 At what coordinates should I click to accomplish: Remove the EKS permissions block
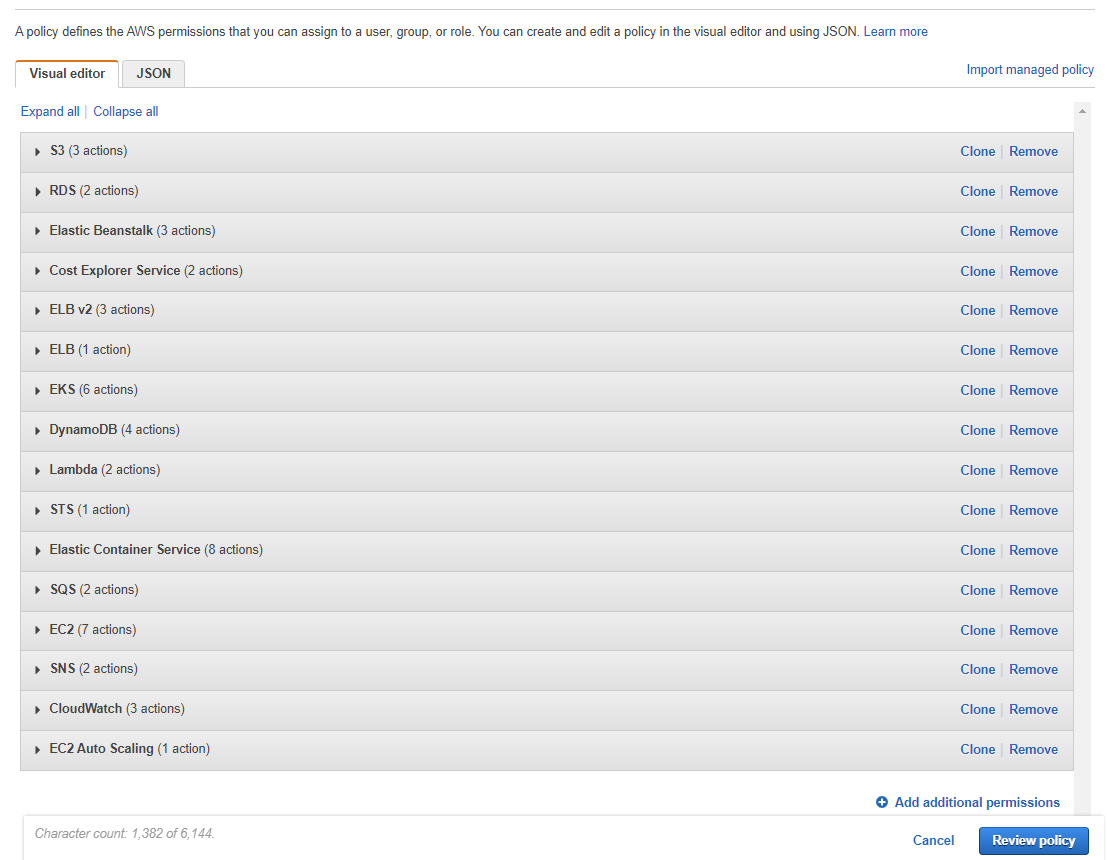click(1033, 391)
